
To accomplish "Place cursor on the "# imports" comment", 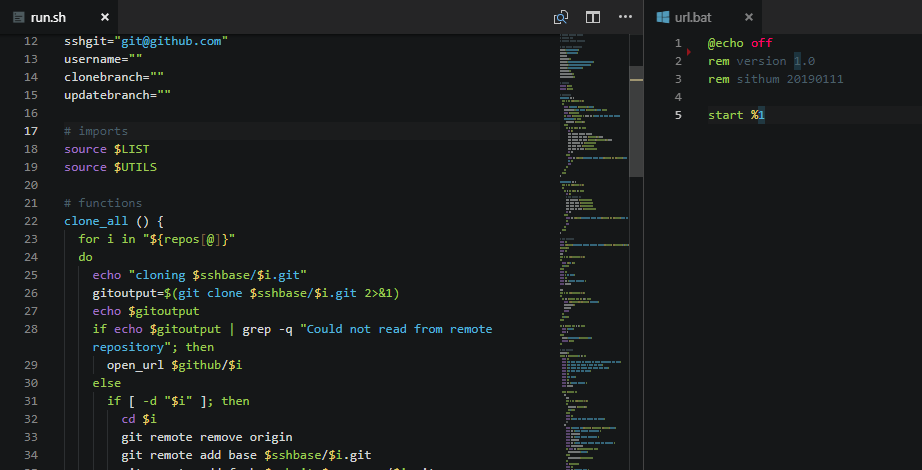I will (x=96, y=131).
